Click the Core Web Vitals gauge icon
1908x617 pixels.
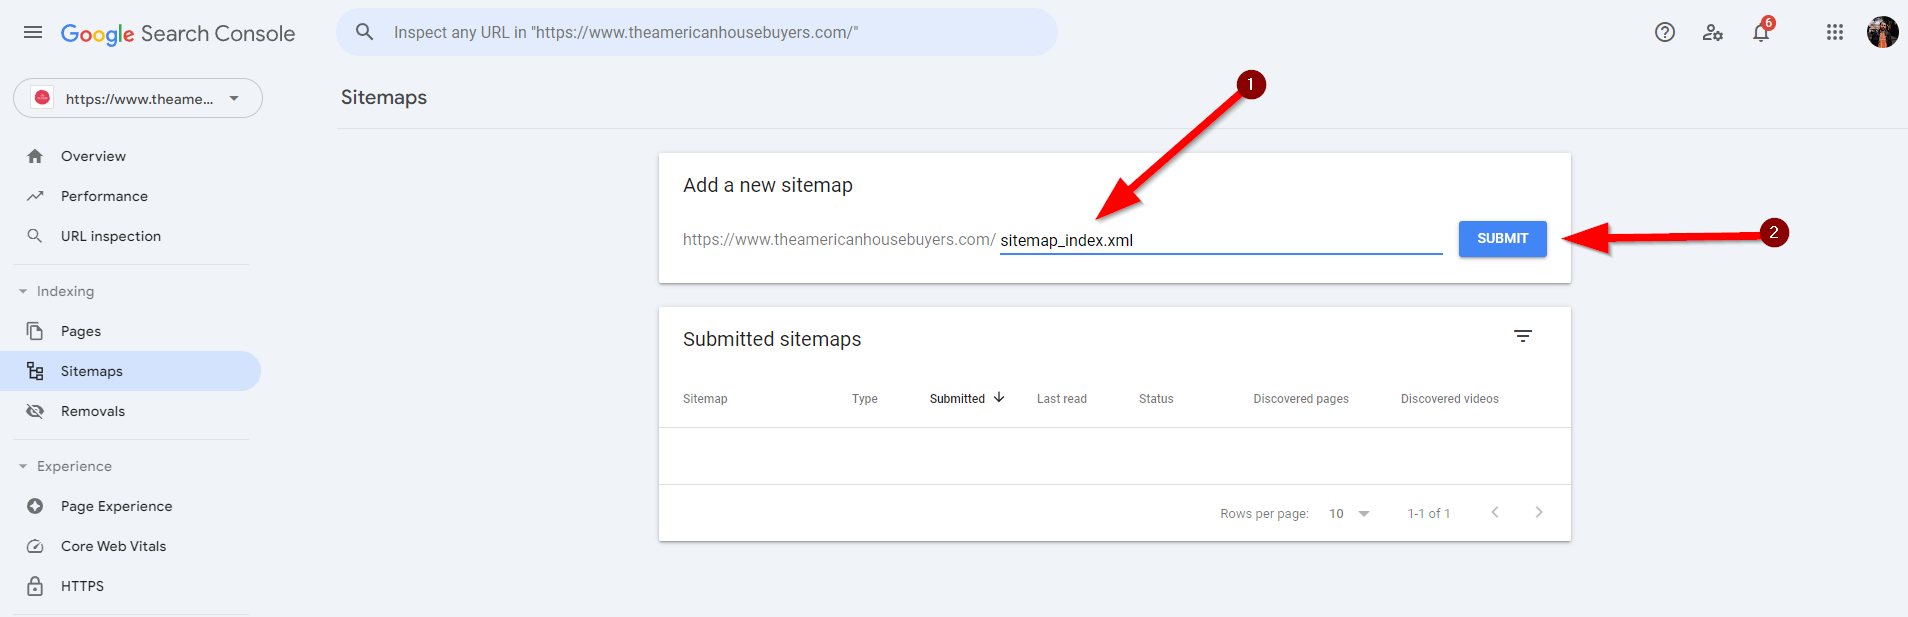tap(35, 546)
